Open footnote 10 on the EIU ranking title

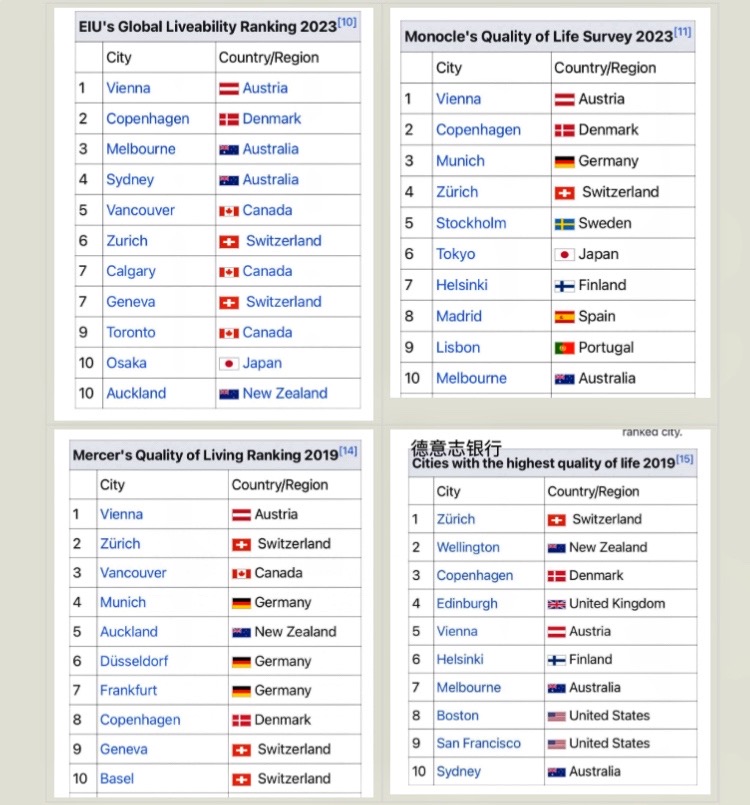coord(347,22)
